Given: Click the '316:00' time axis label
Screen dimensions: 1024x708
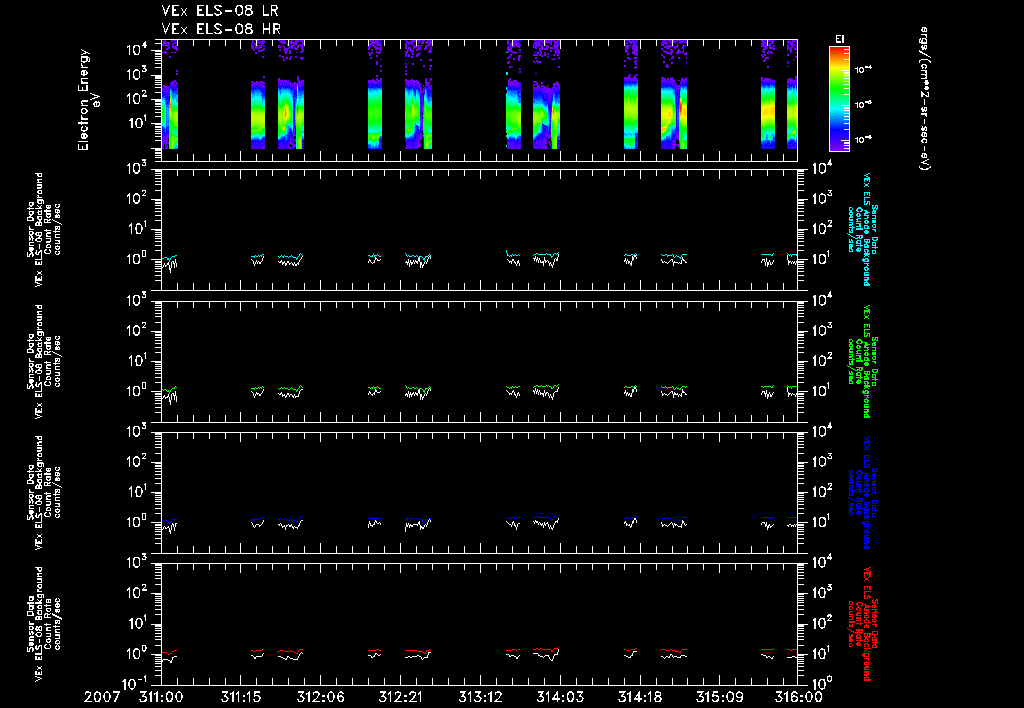Looking at the screenshot, I should (x=799, y=697).
